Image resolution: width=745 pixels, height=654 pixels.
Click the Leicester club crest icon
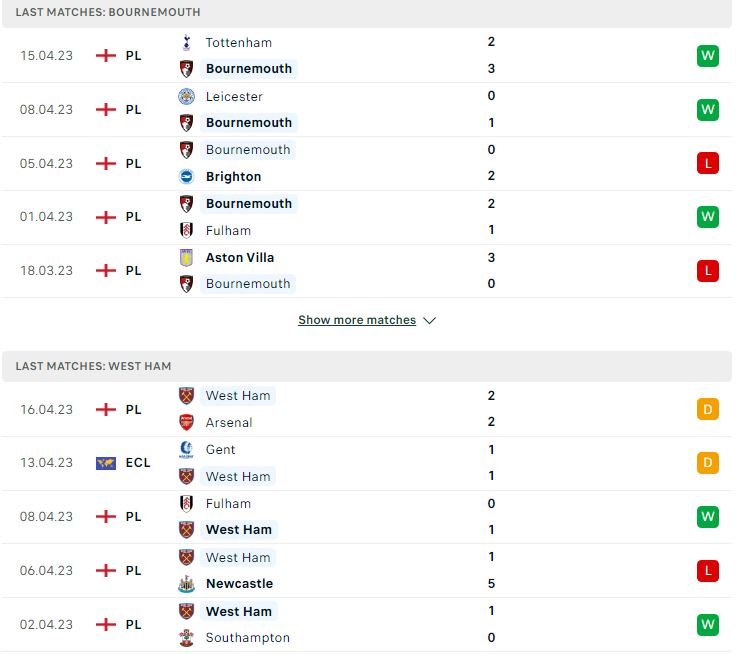coord(186,96)
